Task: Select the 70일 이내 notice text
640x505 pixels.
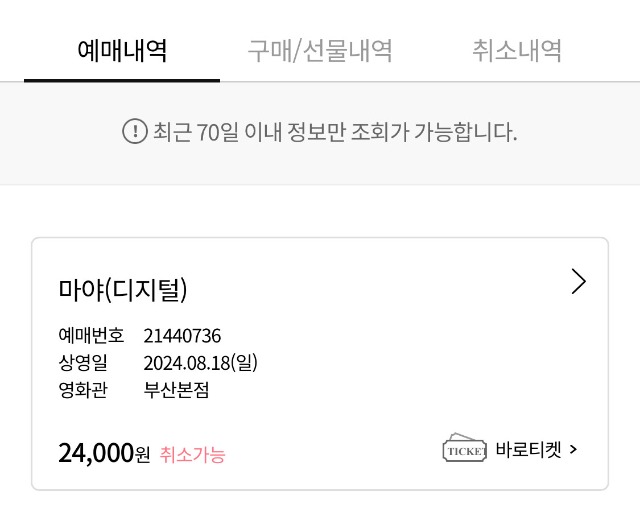Action: 335,132
